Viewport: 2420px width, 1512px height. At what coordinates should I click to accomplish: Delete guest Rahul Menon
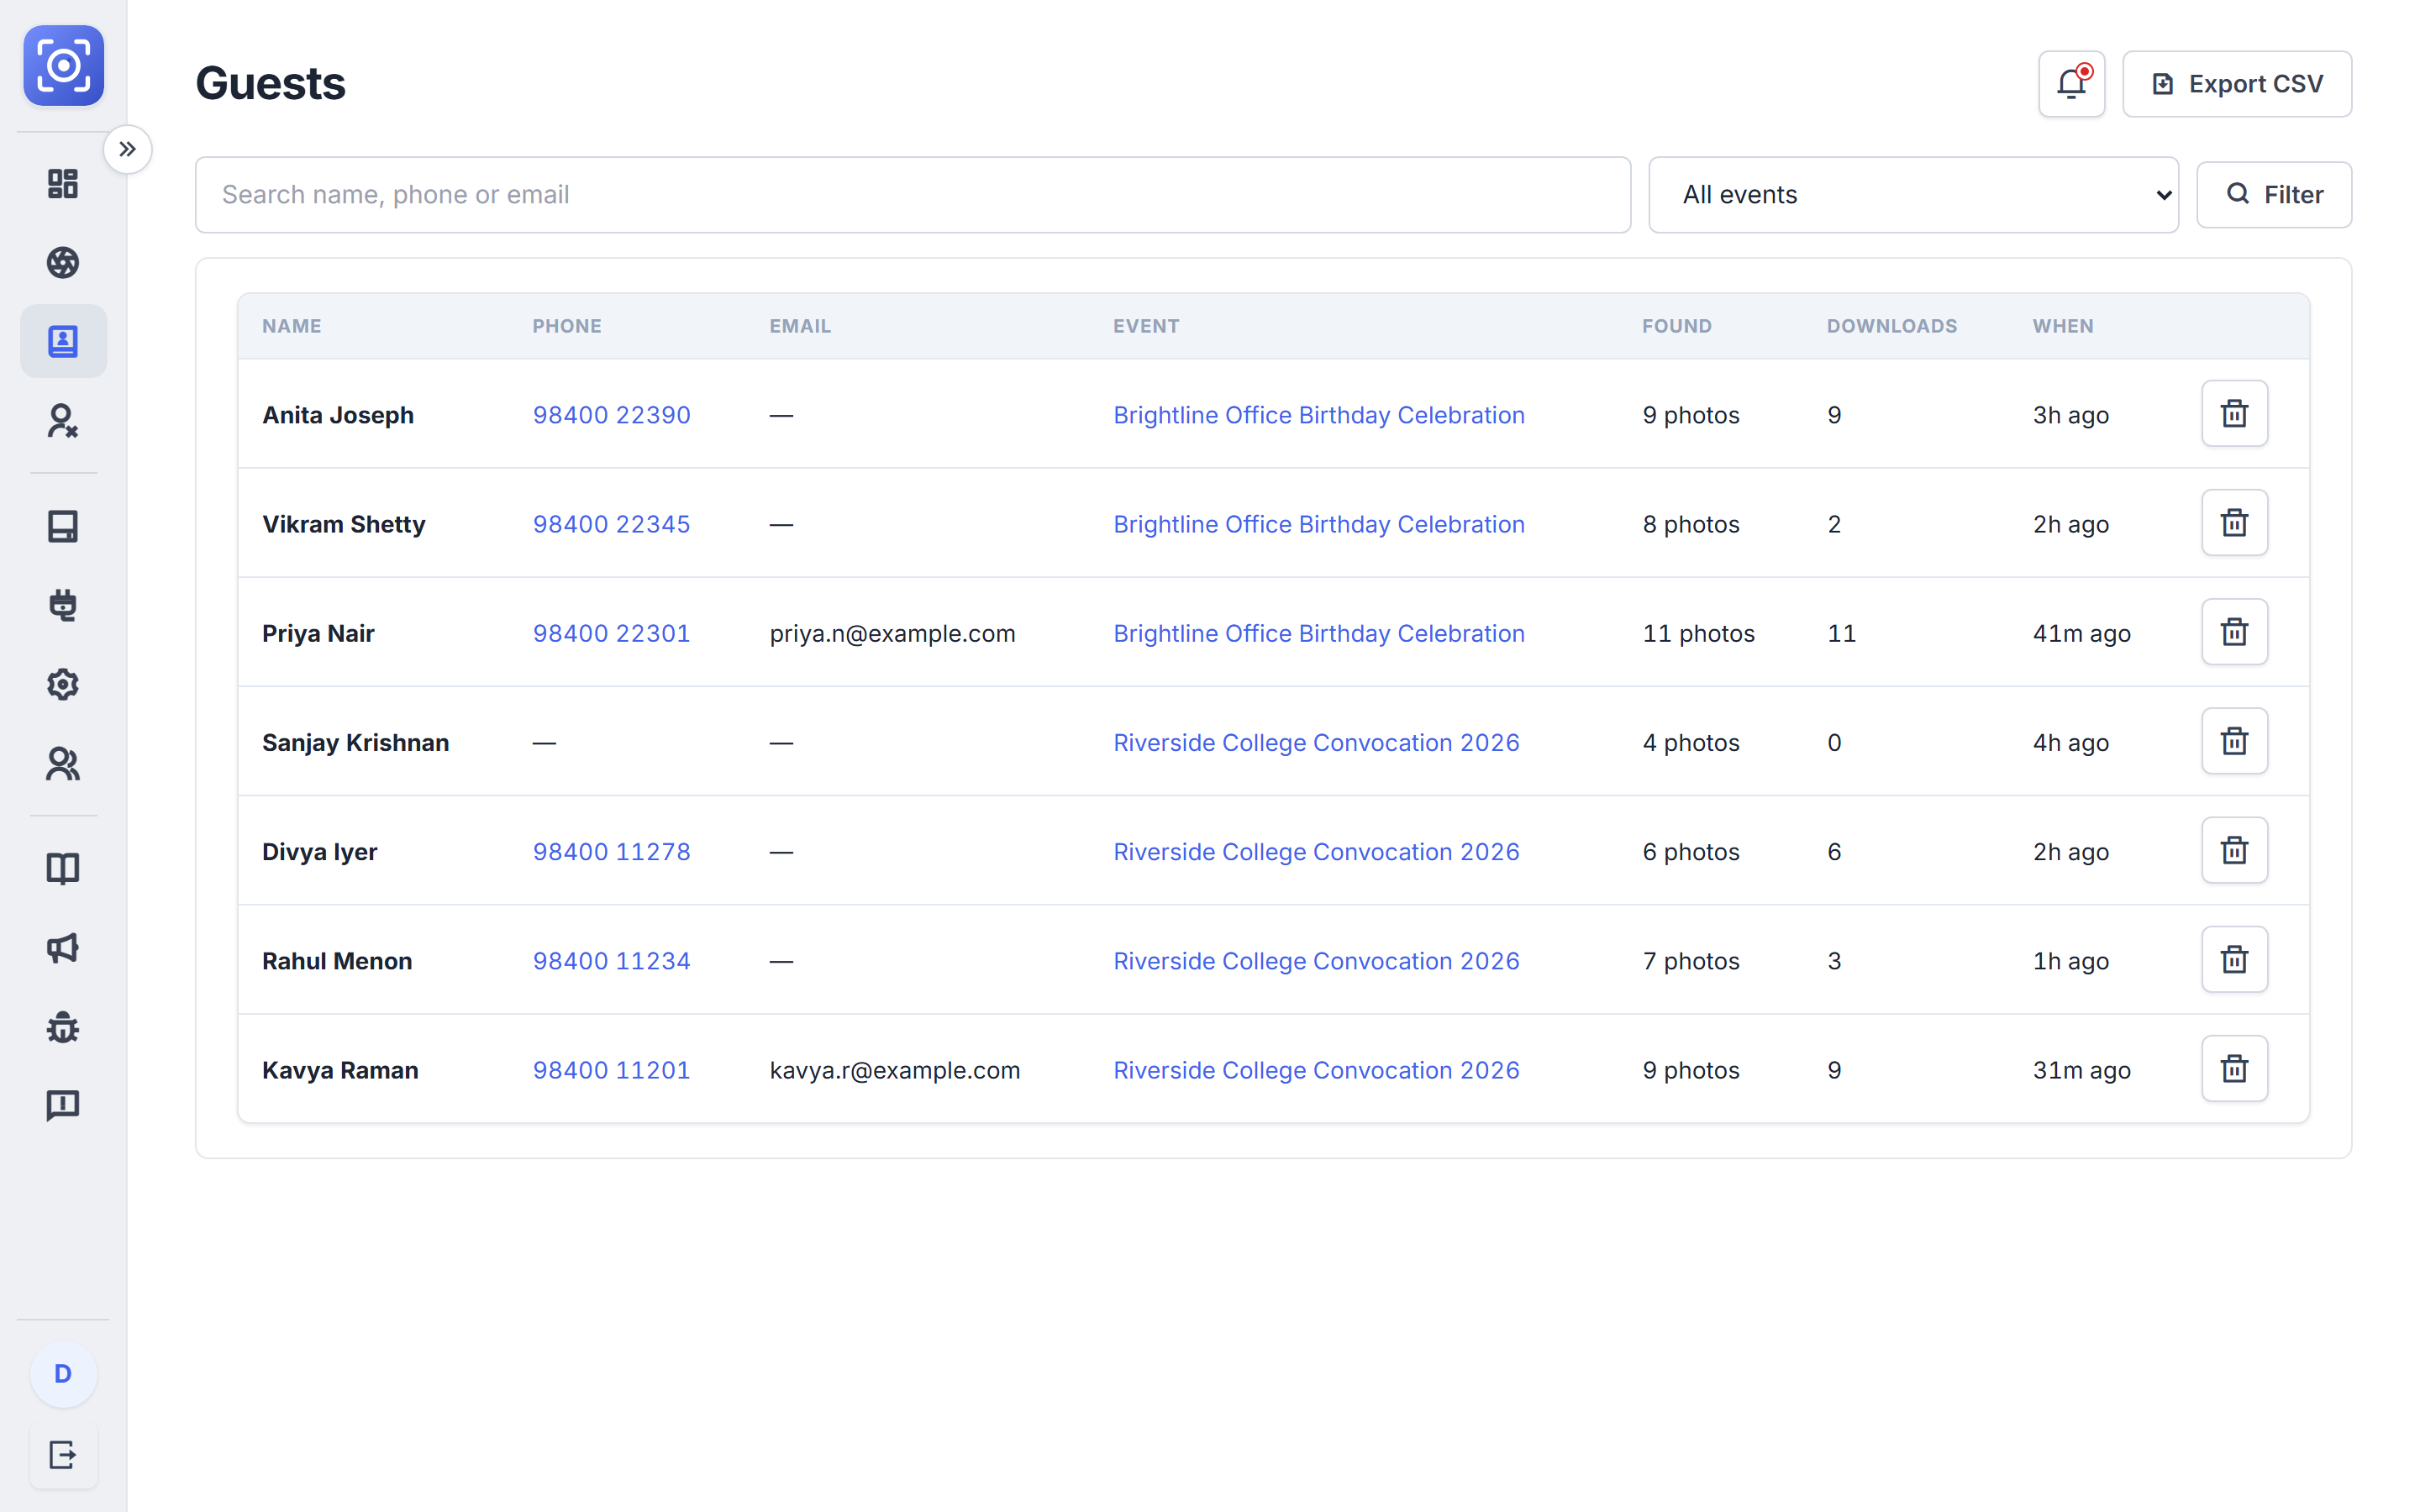tap(2235, 960)
